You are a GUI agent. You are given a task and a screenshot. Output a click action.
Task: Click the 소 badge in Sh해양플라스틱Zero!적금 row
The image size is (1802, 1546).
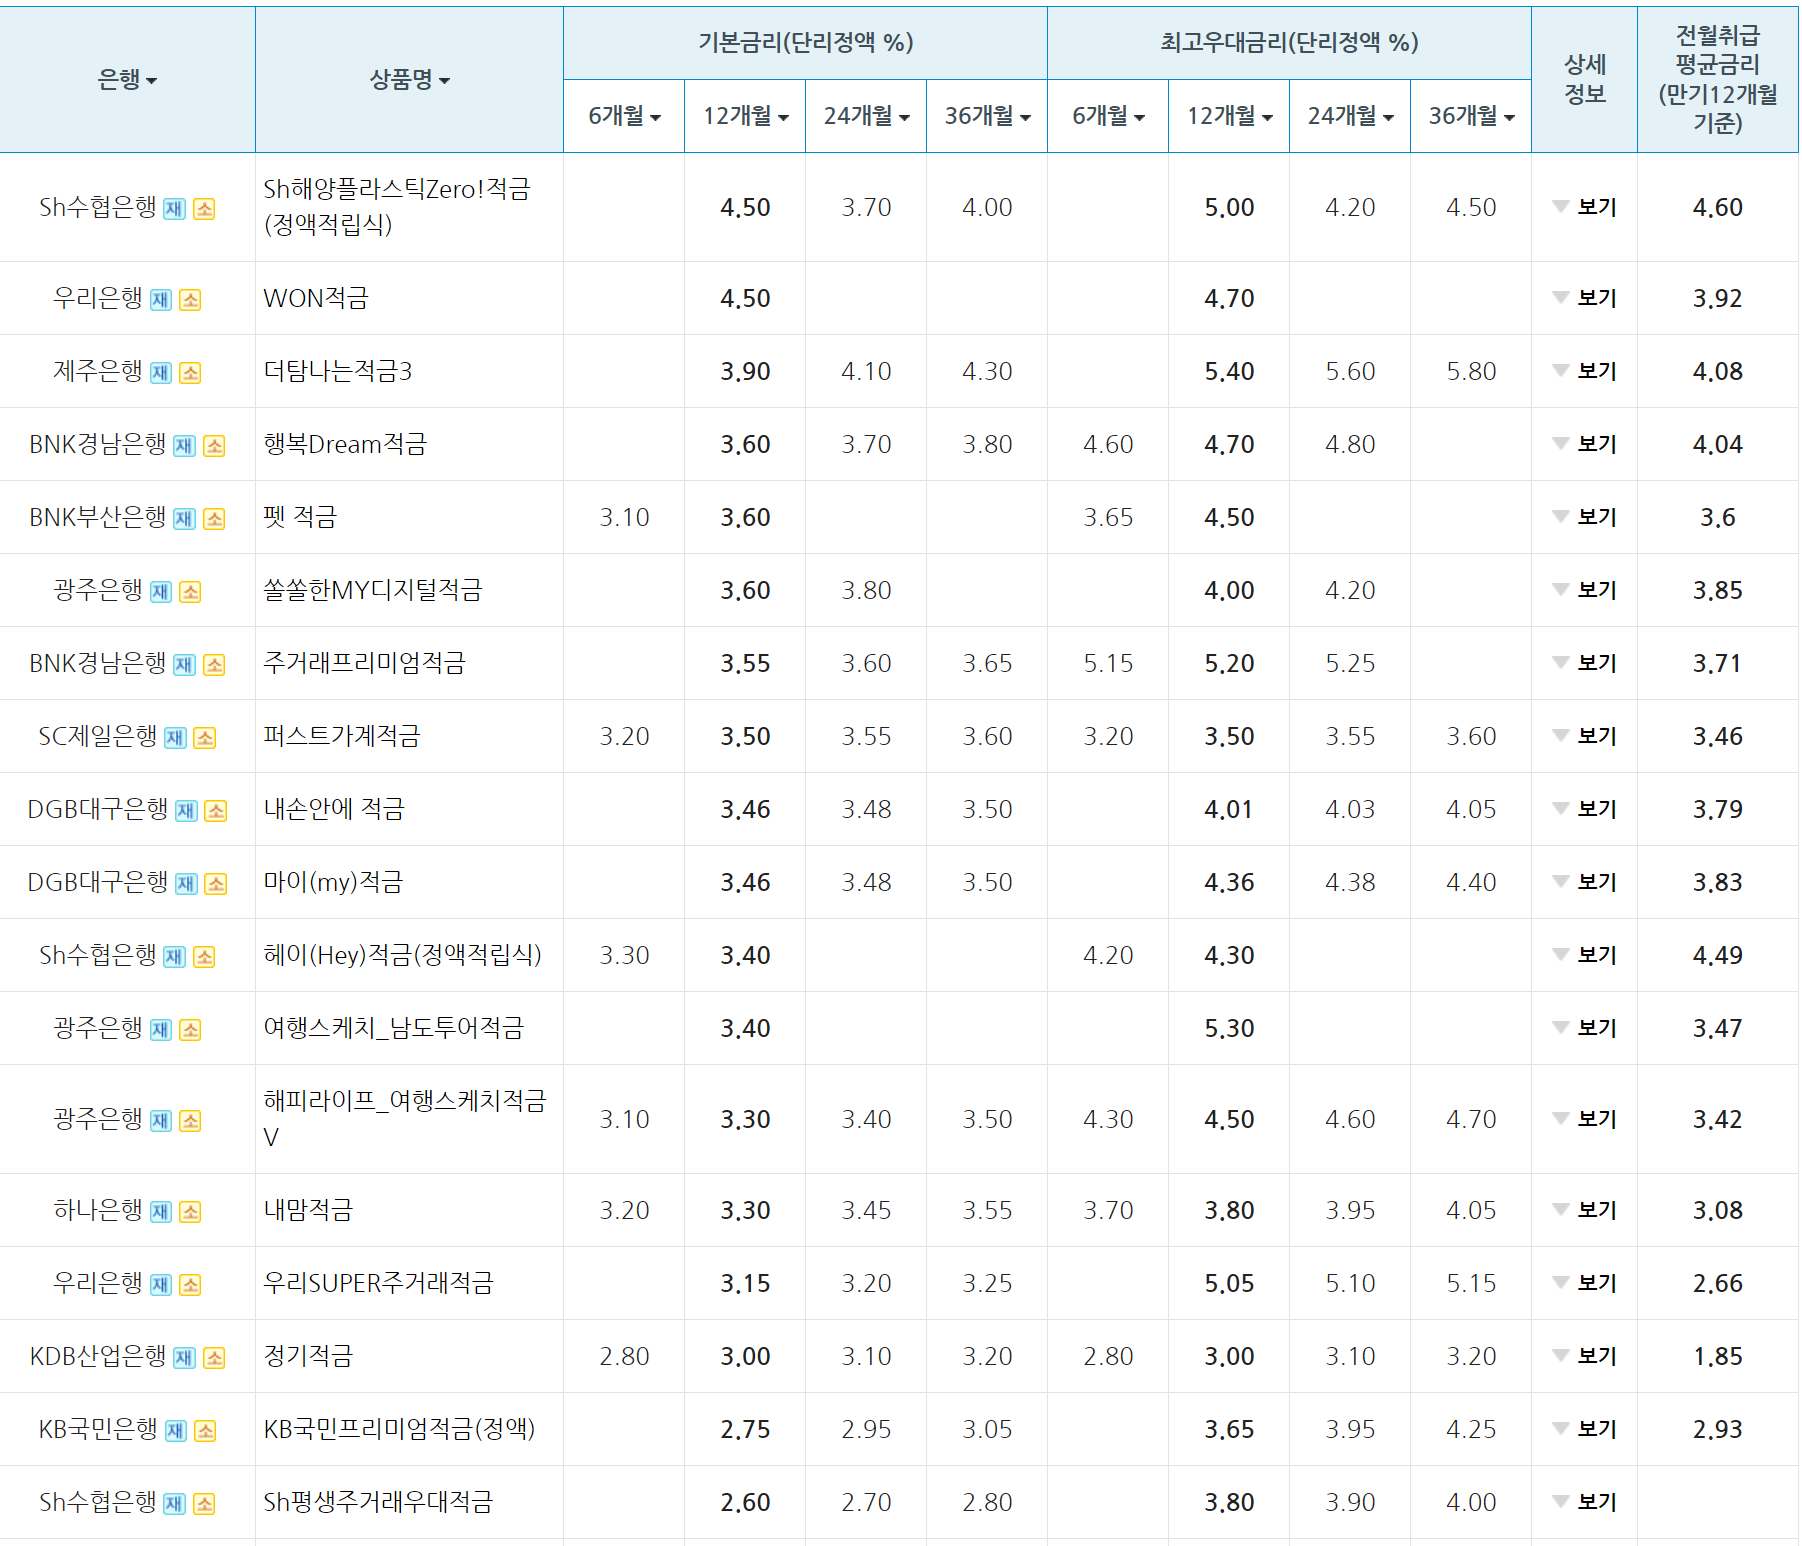click(204, 209)
